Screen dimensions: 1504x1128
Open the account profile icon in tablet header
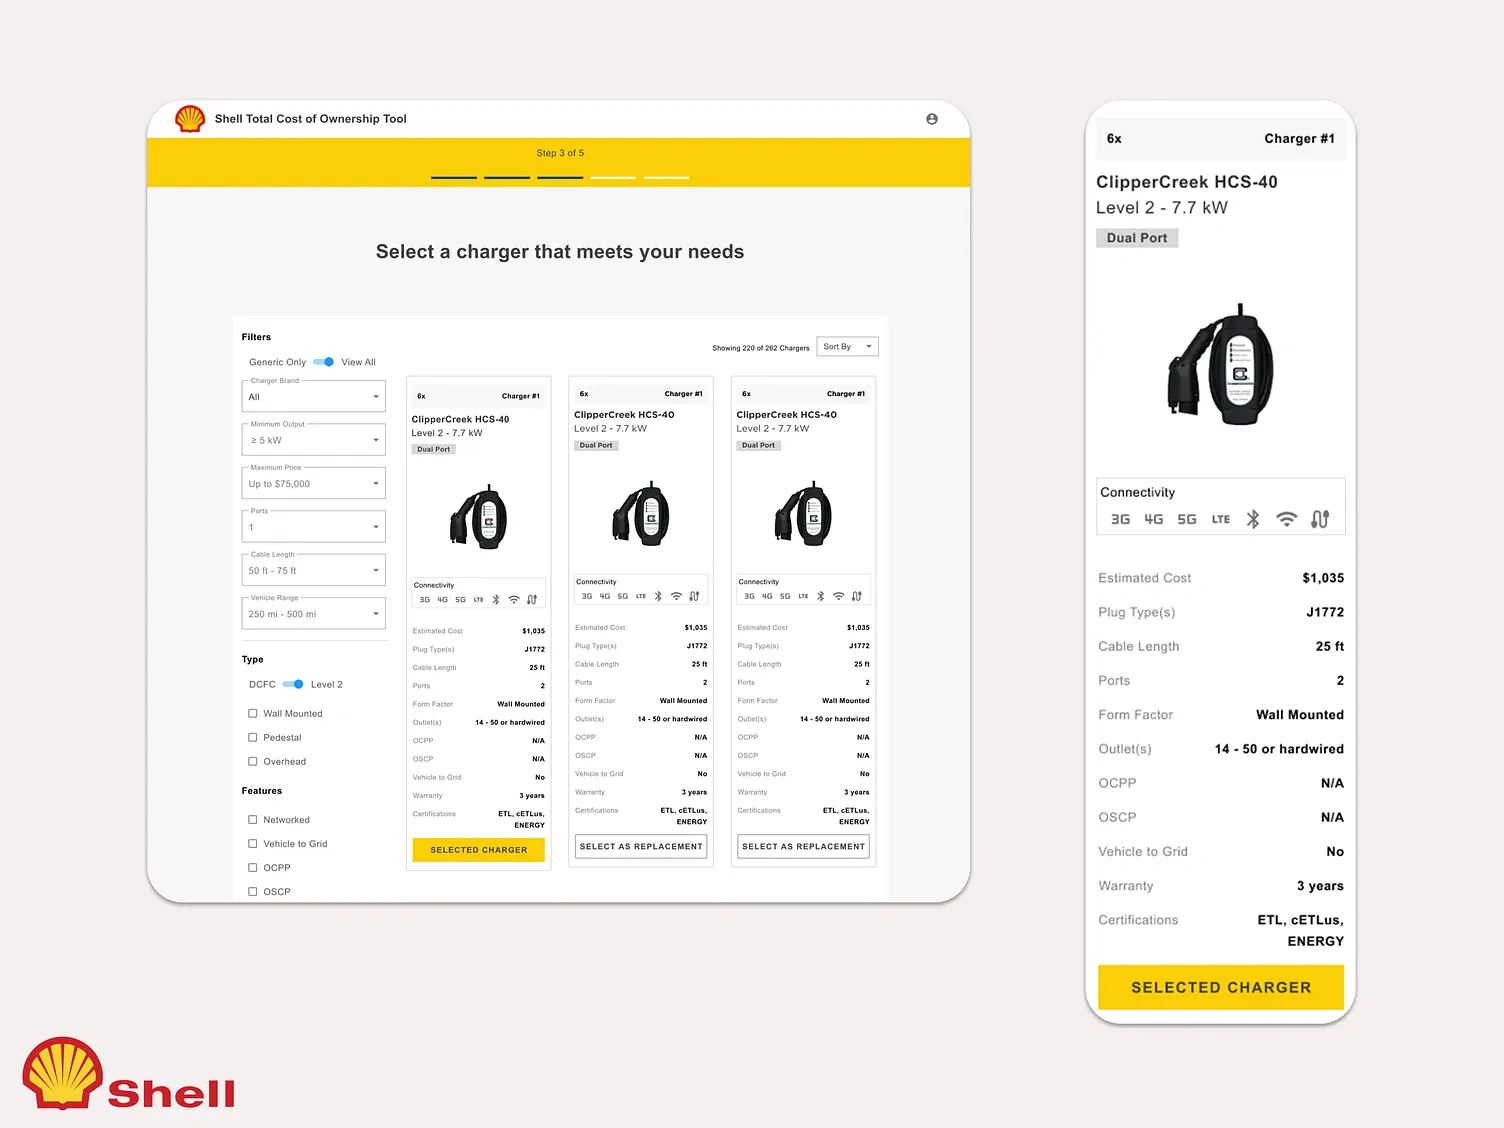(x=932, y=119)
